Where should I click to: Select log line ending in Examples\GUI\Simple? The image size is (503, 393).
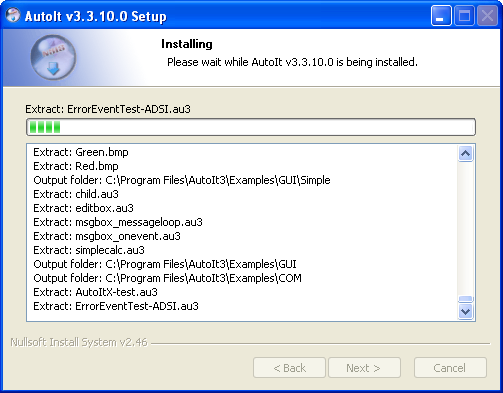point(182,180)
